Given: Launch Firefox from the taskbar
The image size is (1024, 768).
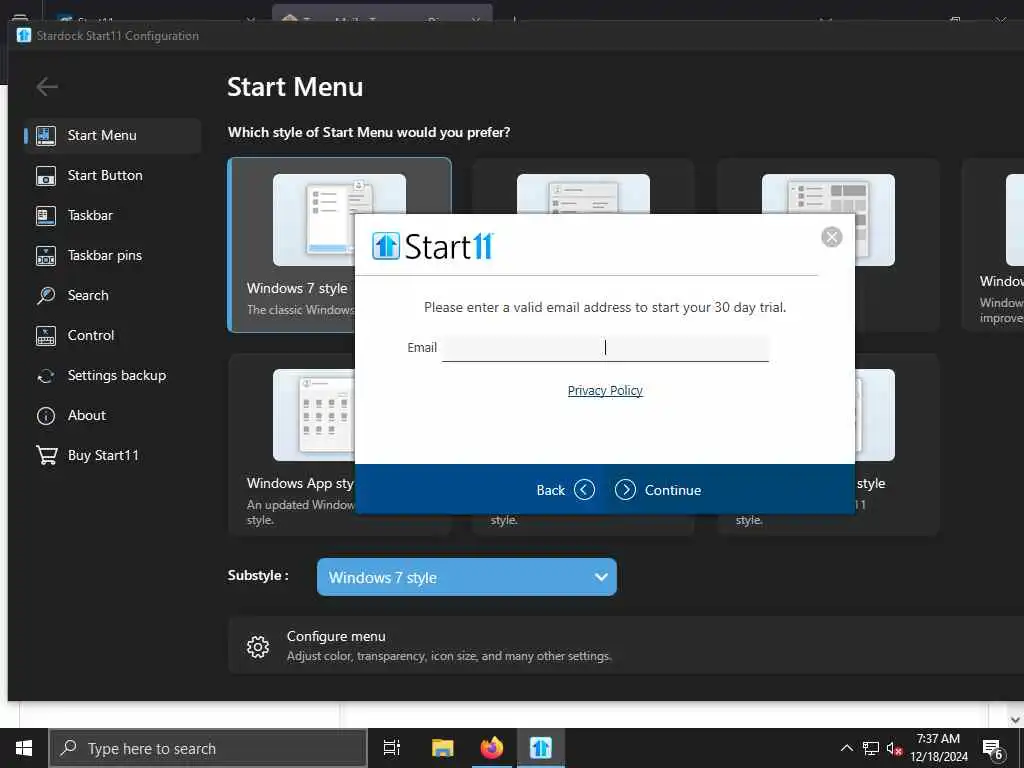Looking at the screenshot, I should [492, 748].
